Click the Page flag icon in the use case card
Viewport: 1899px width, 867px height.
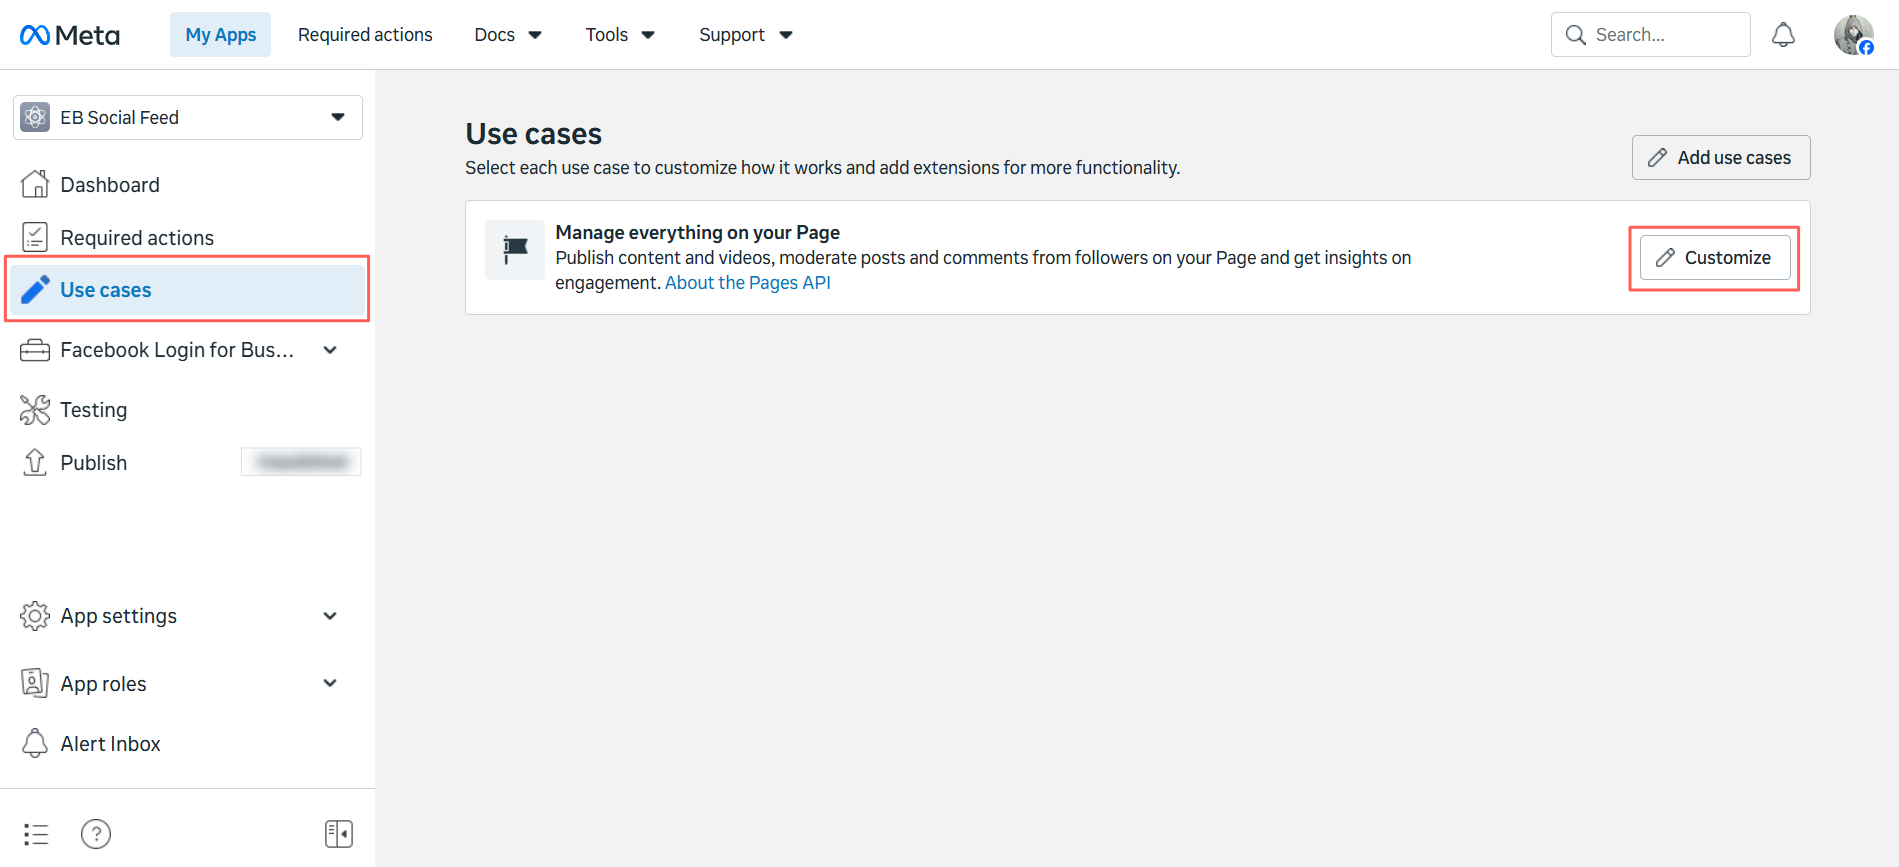(x=515, y=250)
